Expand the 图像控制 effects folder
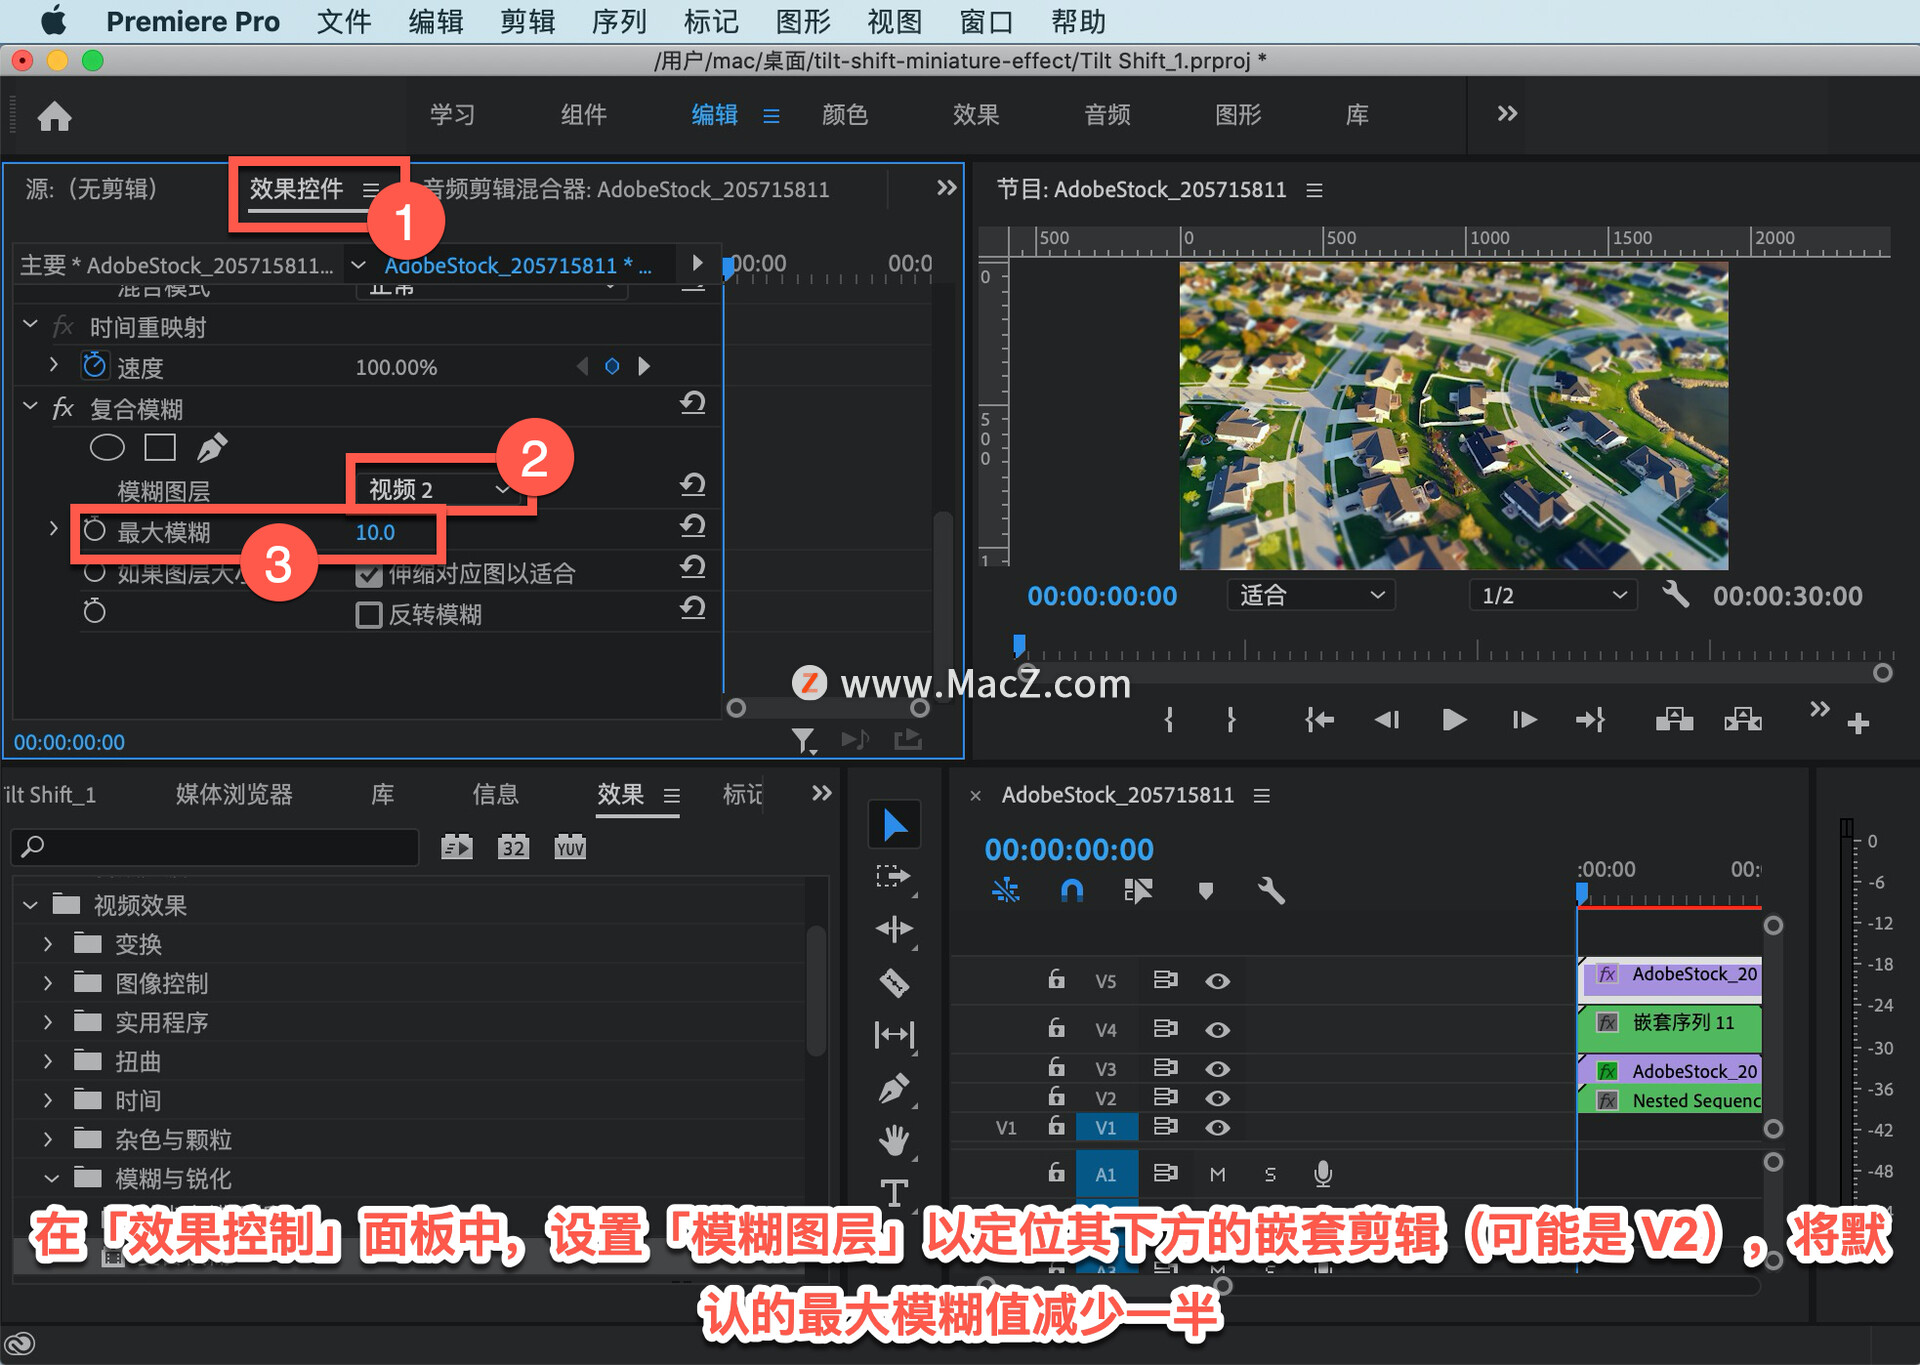This screenshot has height=1365, width=1920. click(47, 982)
